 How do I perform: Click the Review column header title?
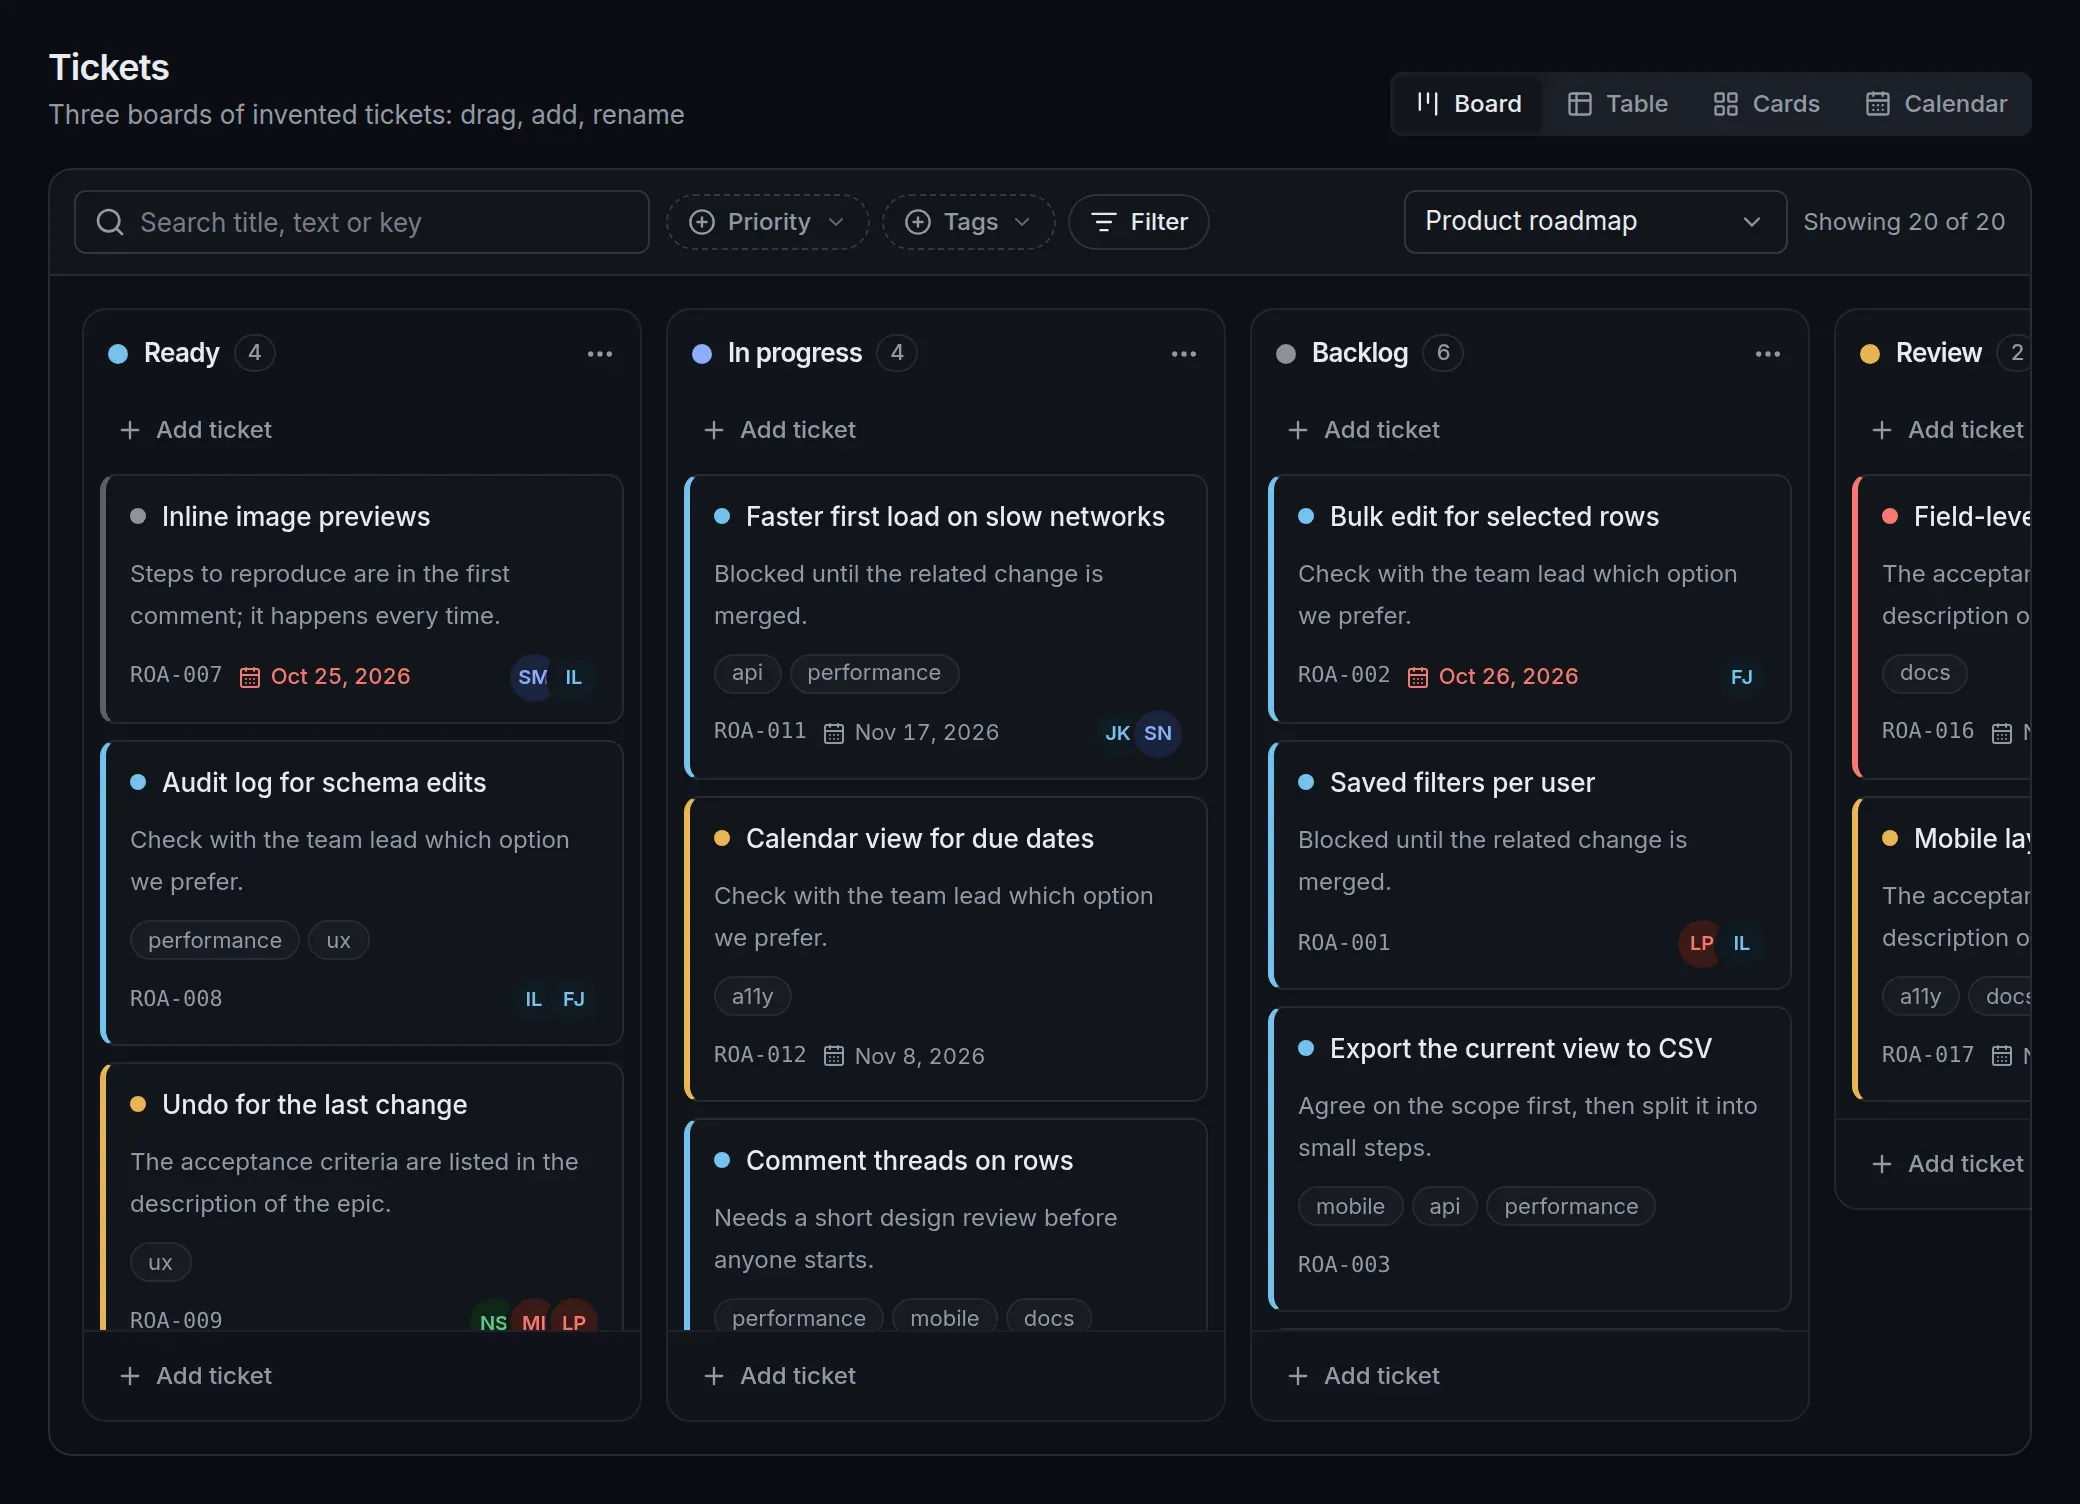(1938, 353)
